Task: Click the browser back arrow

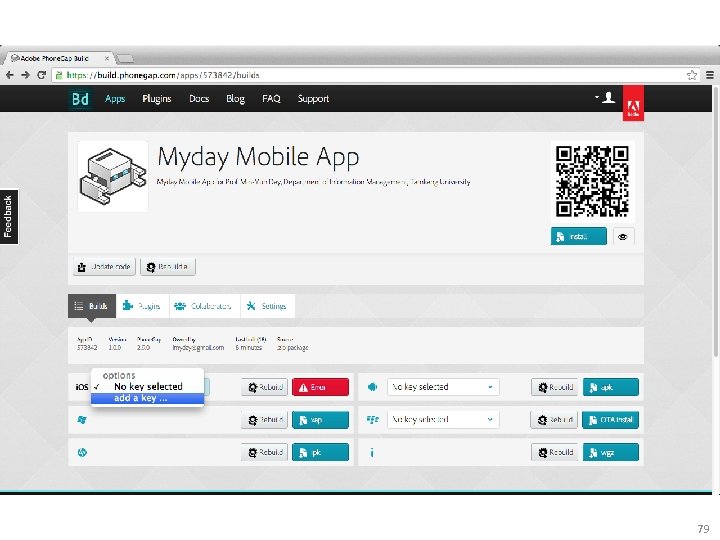Action: (x=10, y=75)
